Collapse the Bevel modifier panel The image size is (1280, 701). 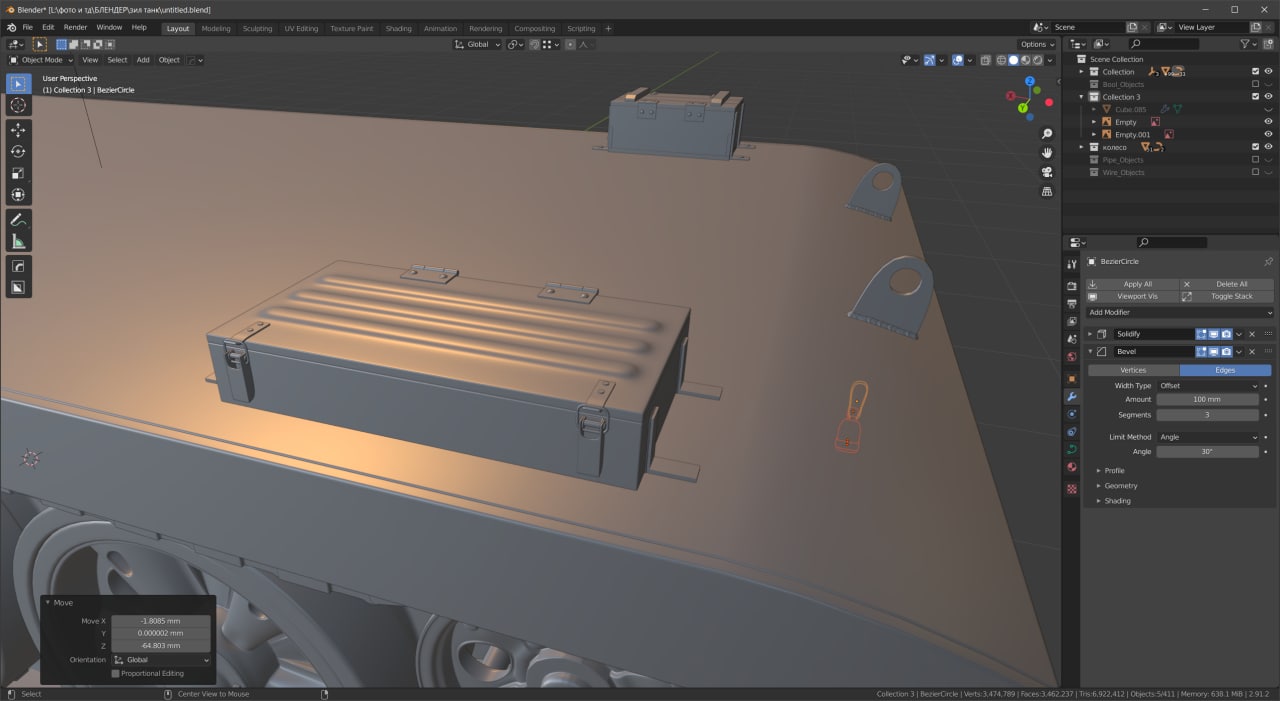point(1090,352)
